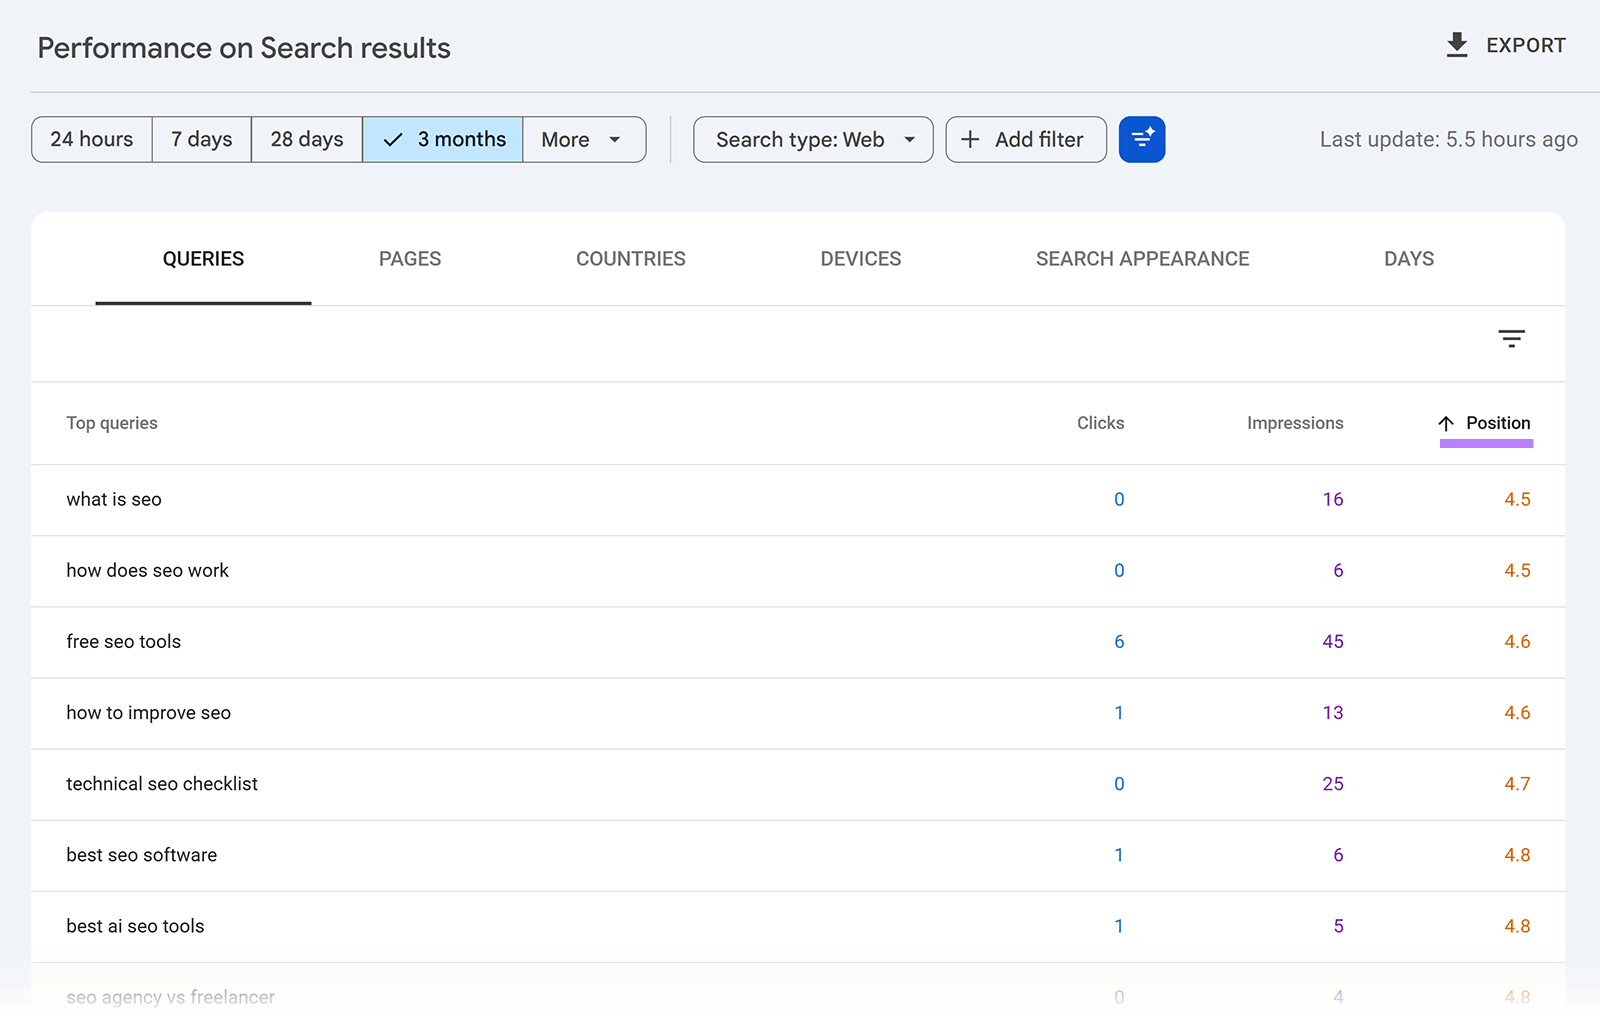Switch to the DAYS tab
Screen dimensions: 1600x1027
click(1409, 259)
